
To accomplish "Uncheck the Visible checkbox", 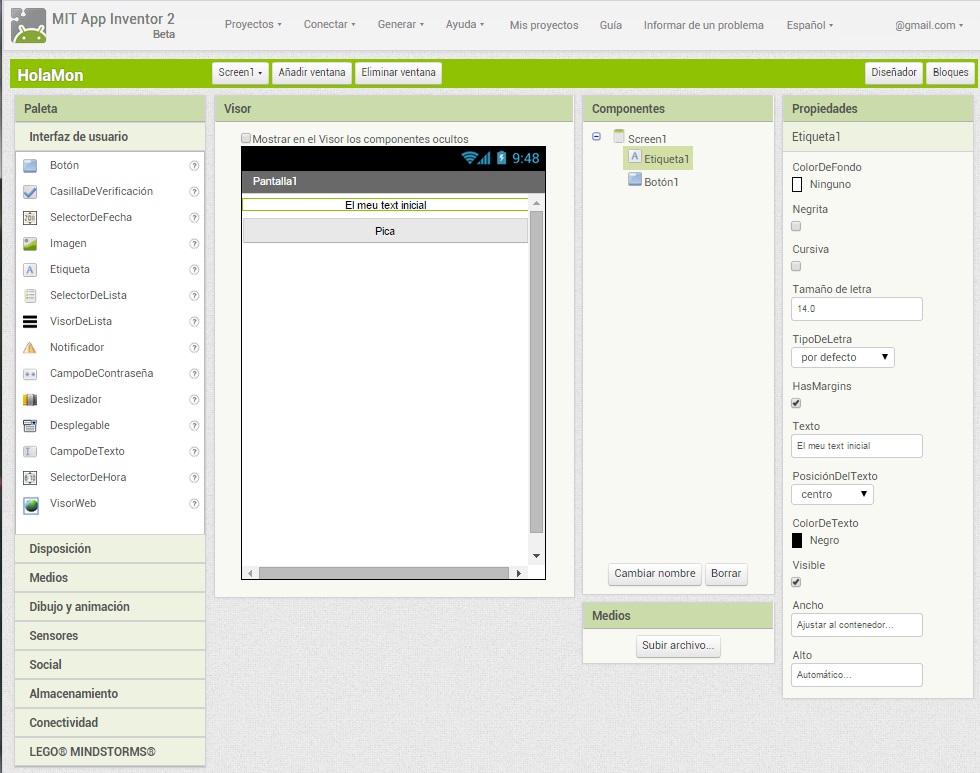I will click(x=796, y=582).
